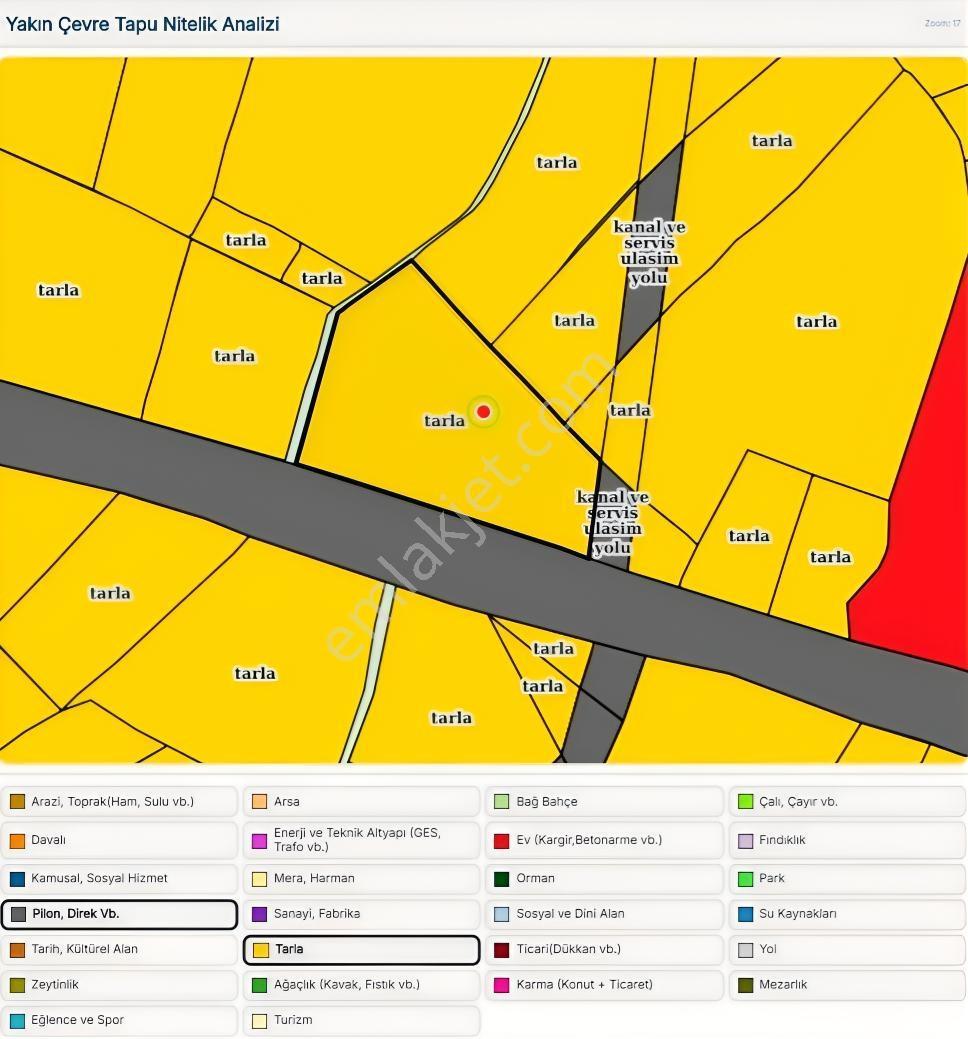968x1039 pixels.
Task: Click the tarla label beside the red marker
Action: [x=445, y=421]
